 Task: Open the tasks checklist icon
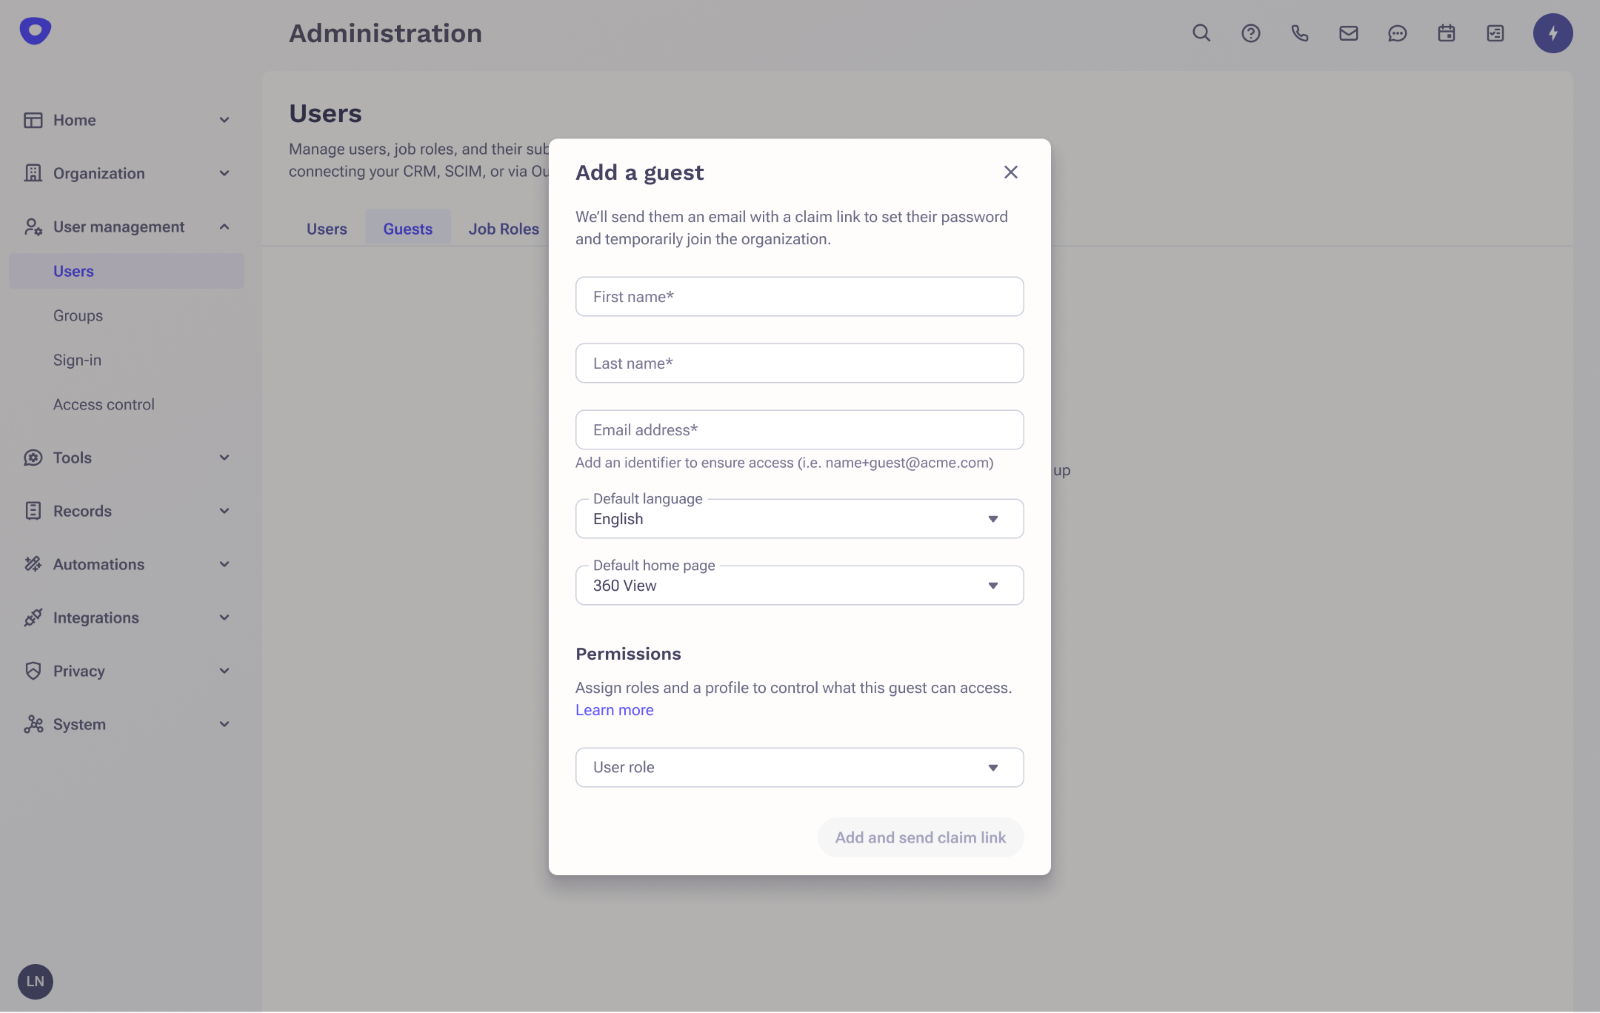click(1495, 33)
